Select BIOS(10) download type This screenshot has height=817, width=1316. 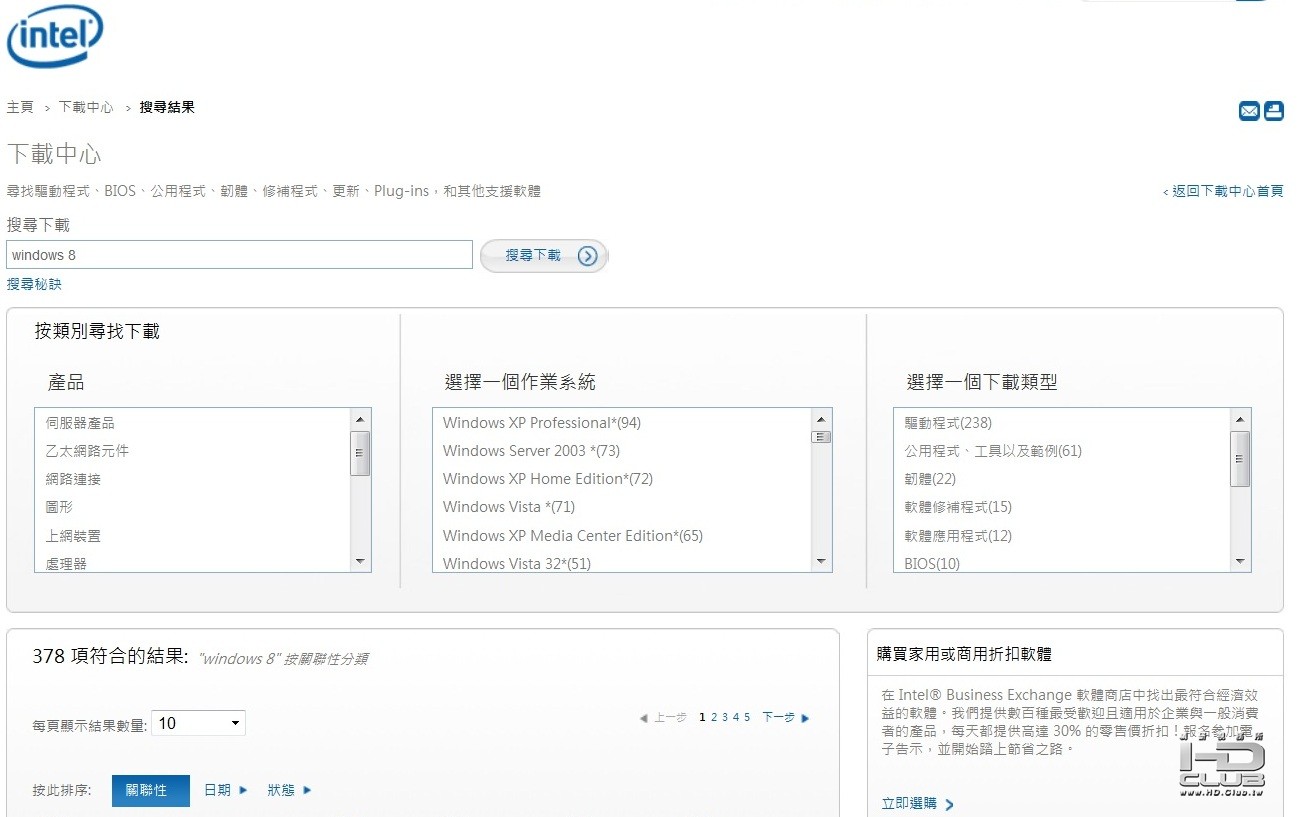pyautogui.click(x=932, y=564)
